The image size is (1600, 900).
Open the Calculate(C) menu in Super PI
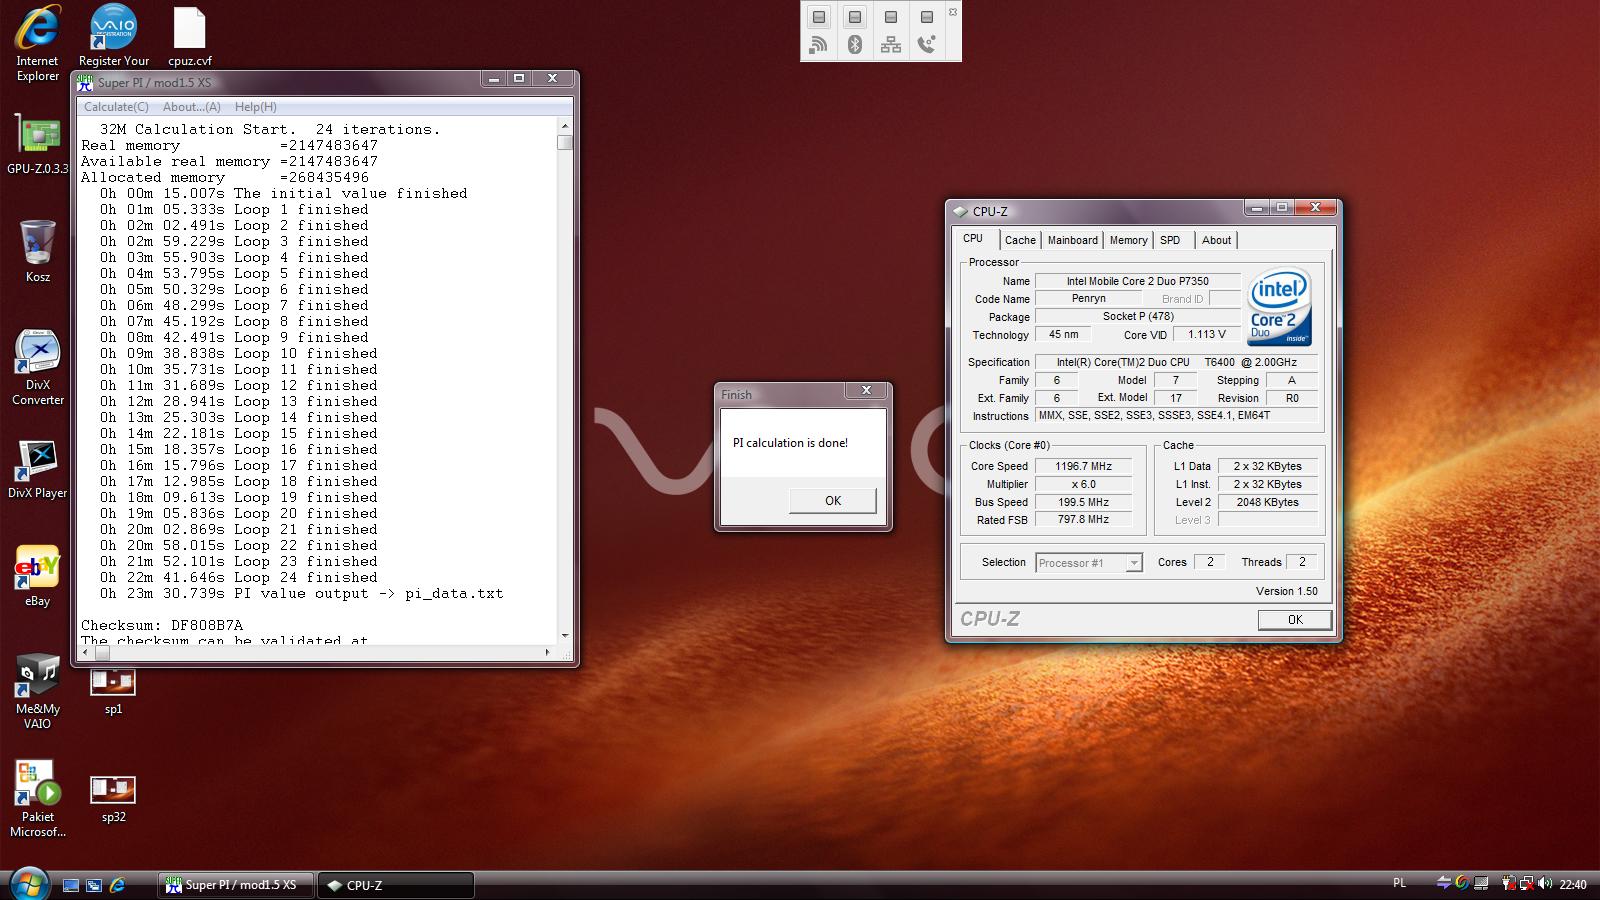(x=116, y=107)
